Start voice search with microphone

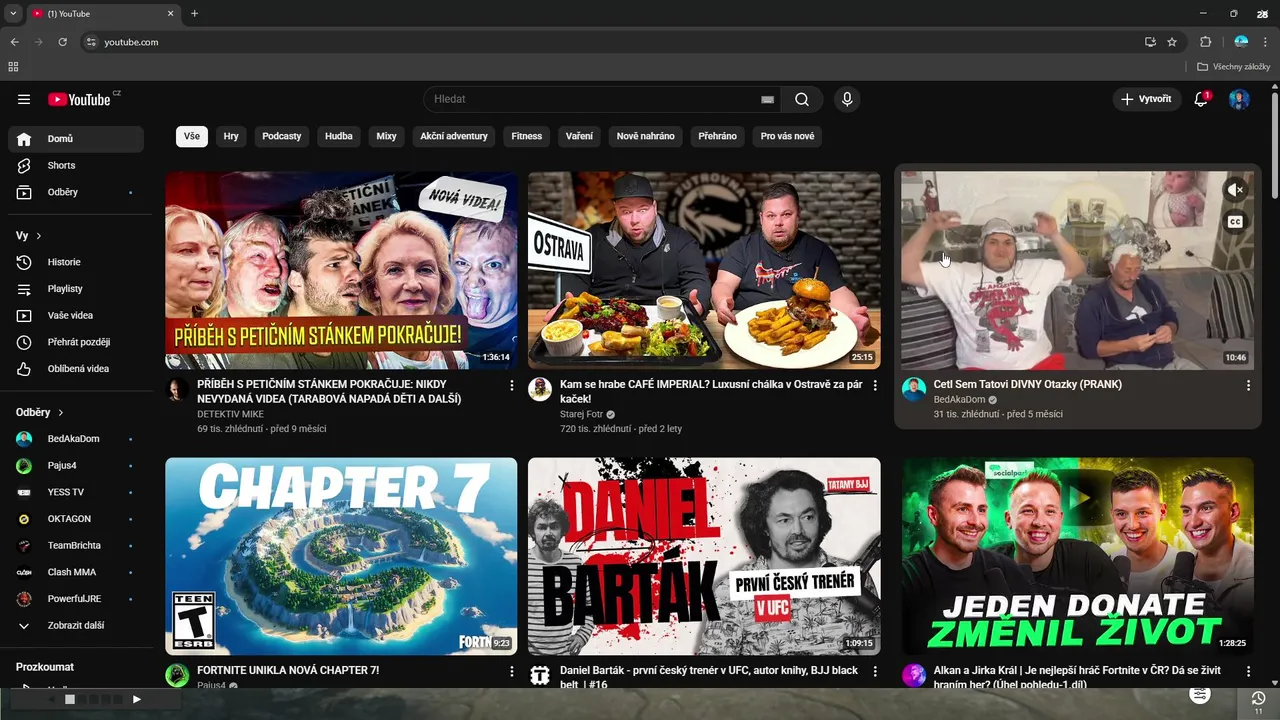pos(847,99)
